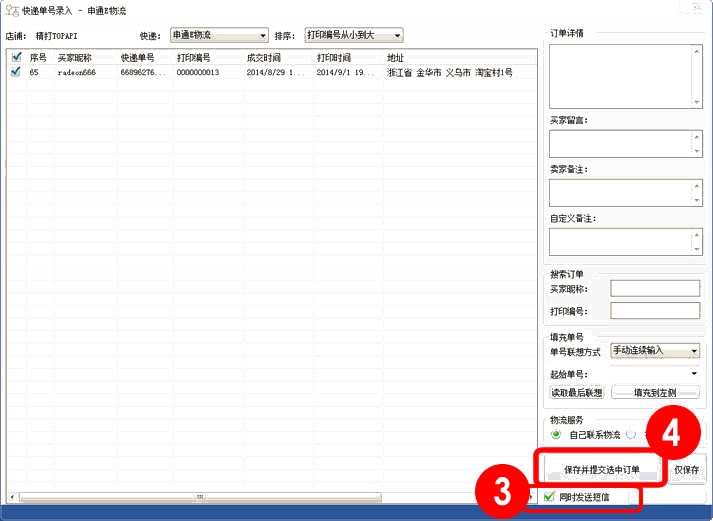Sort by the 地址 column header
This screenshot has height=521, width=713.
[x=395, y=58]
